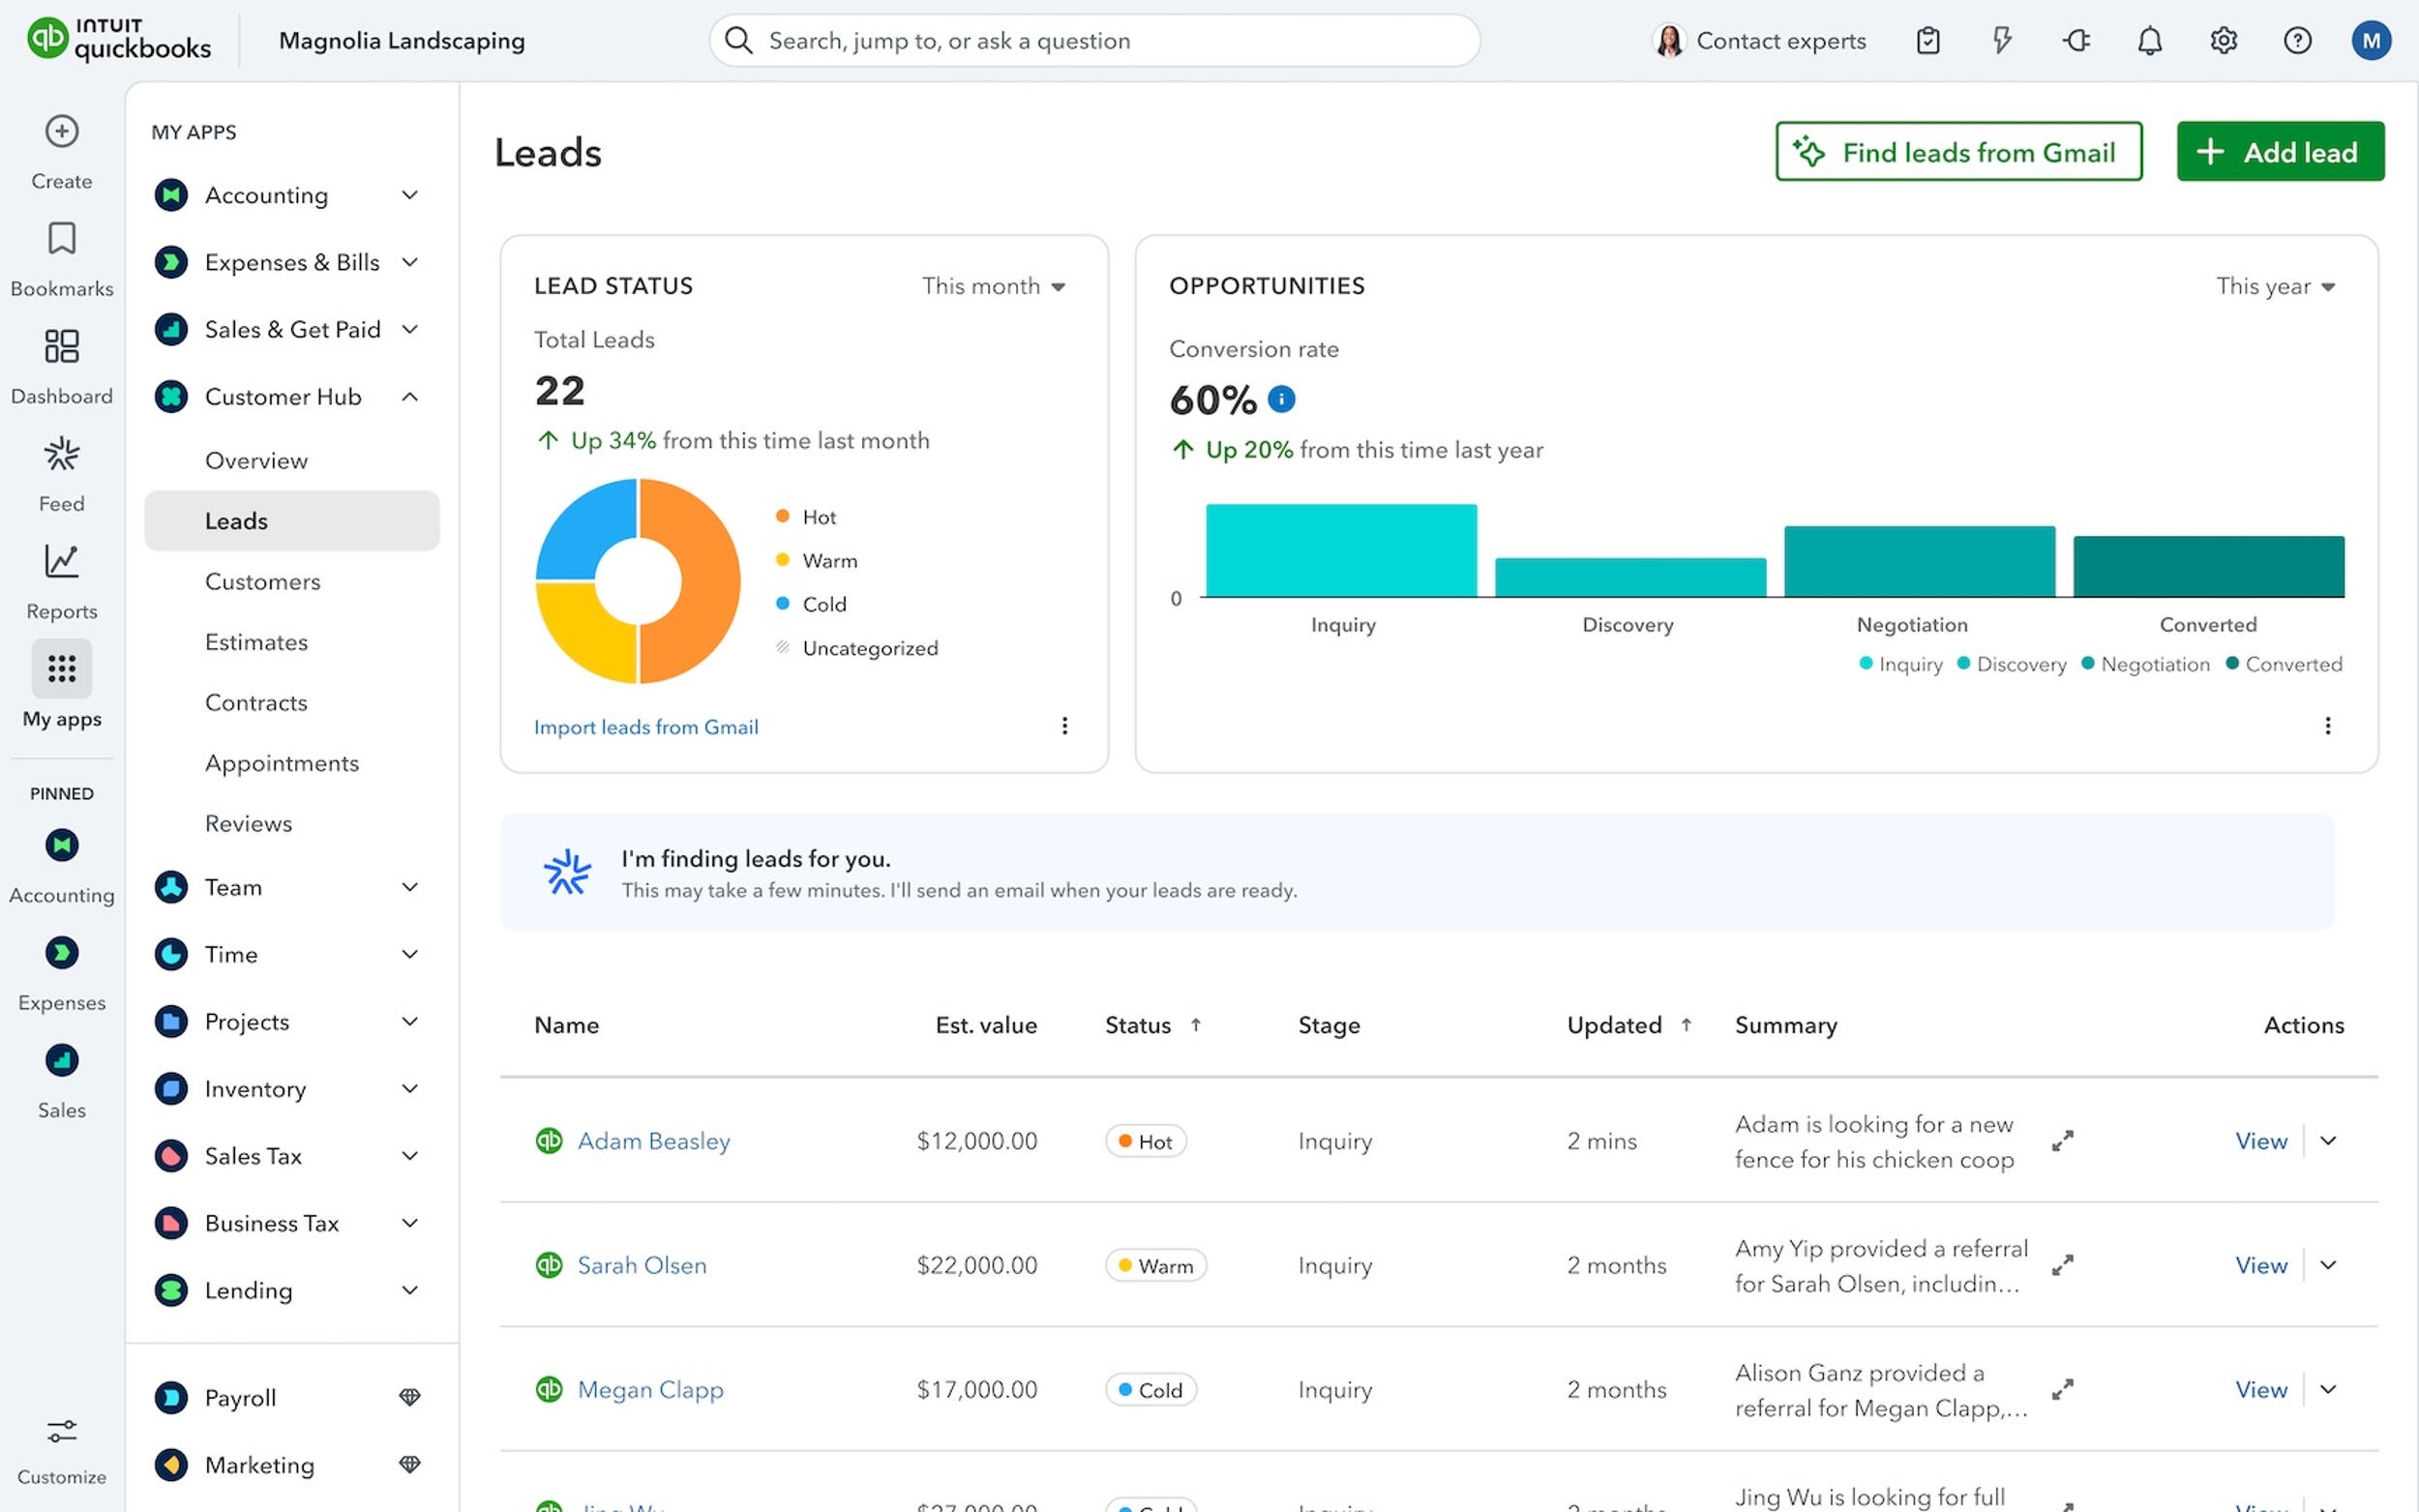This screenshot has width=2419, height=1512.
Task: Open the shopping bag icon in top bar
Action: pyautogui.click(x=1928, y=40)
